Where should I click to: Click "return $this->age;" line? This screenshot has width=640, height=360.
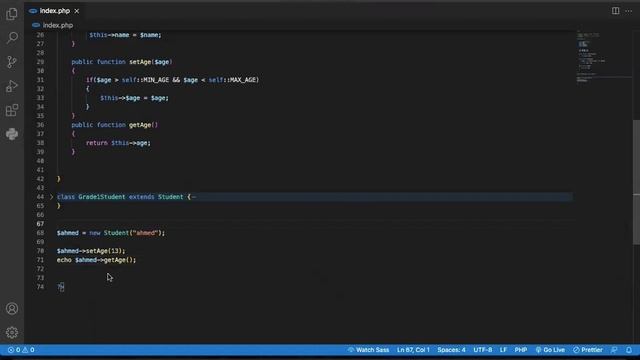coord(118,143)
